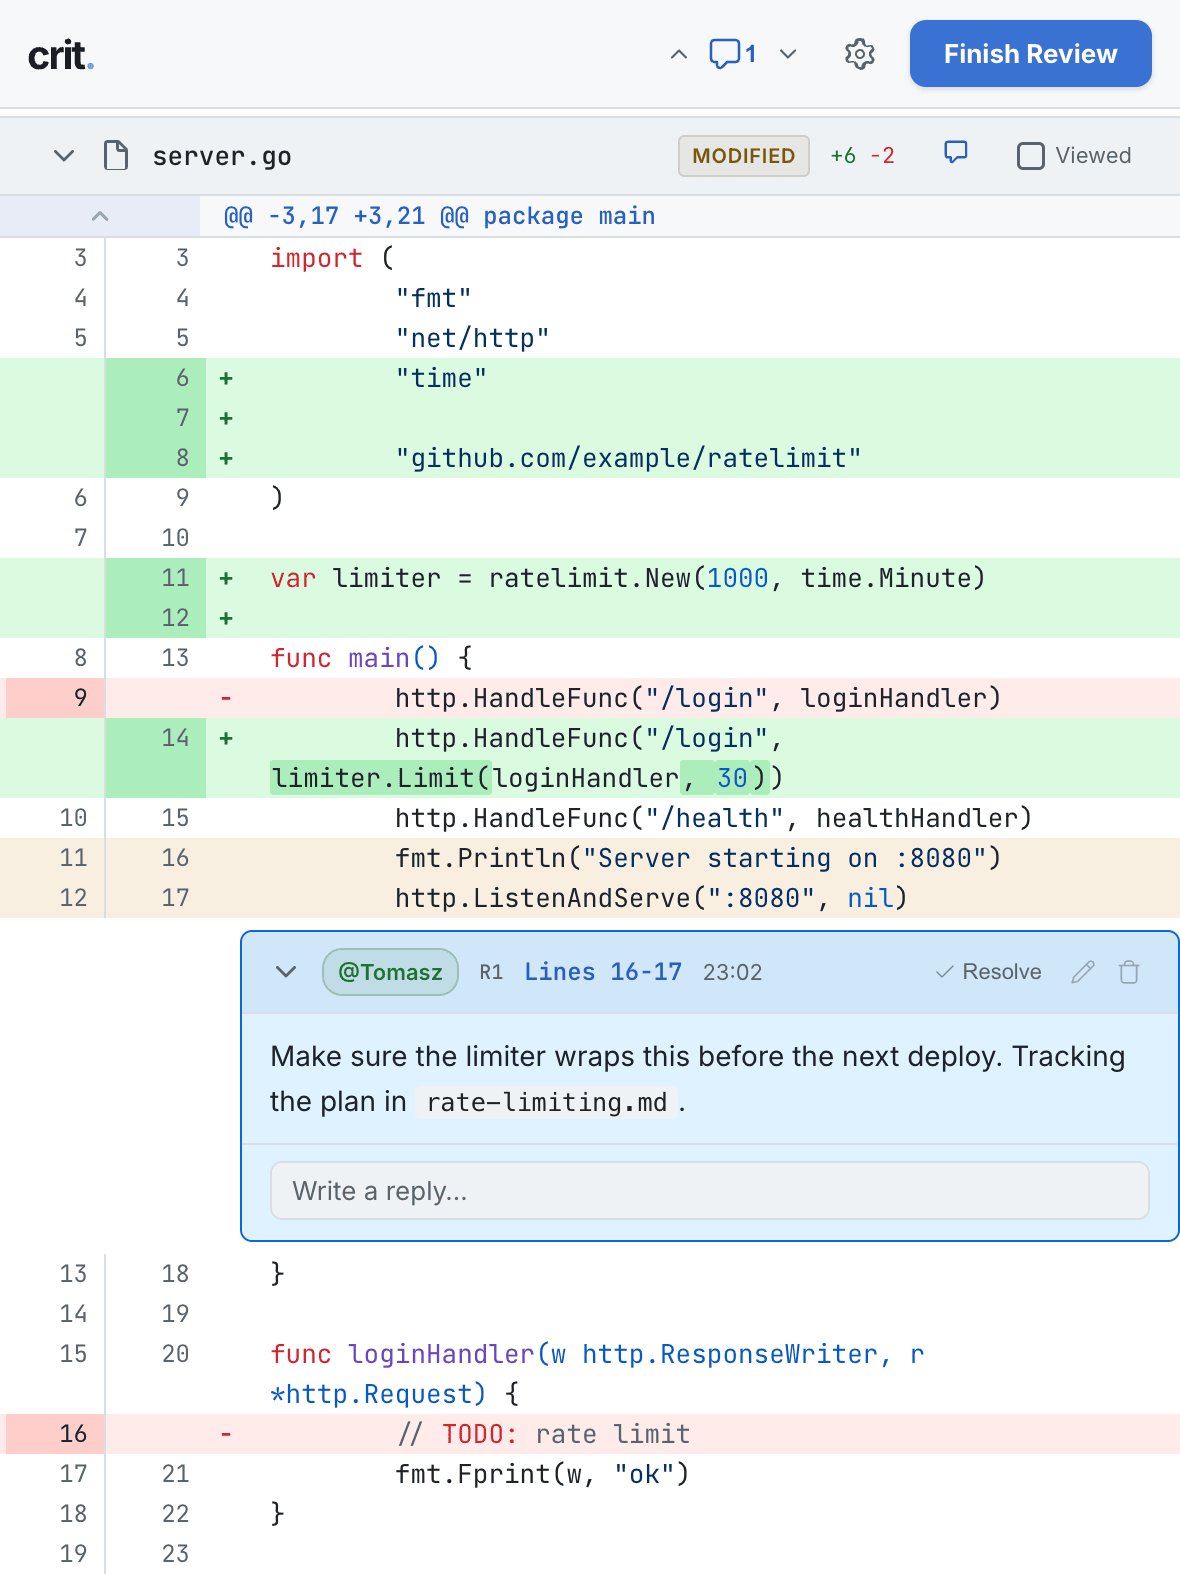Click MODIFIED status badge
Image resolution: width=1180 pixels, height=1574 pixels.
(x=743, y=156)
